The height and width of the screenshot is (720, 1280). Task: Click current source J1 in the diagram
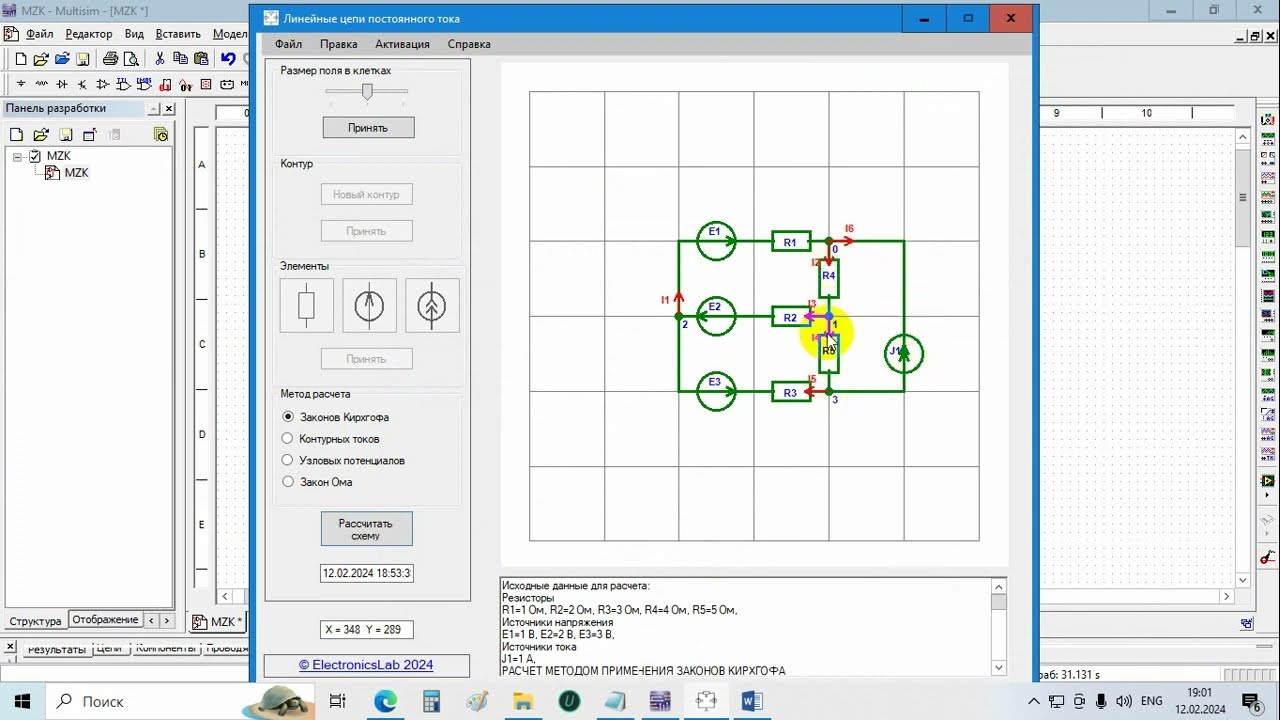pyautogui.click(x=903, y=353)
